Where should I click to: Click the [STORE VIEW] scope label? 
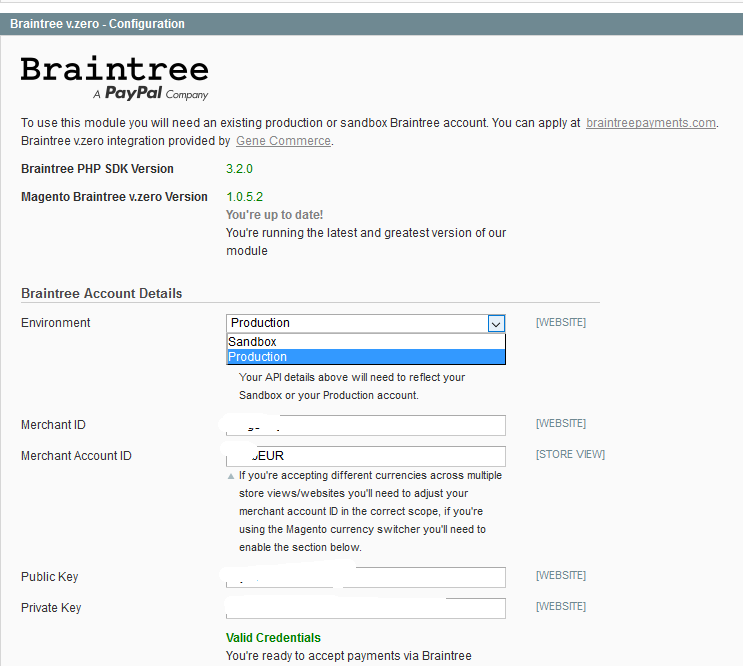(570, 455)
